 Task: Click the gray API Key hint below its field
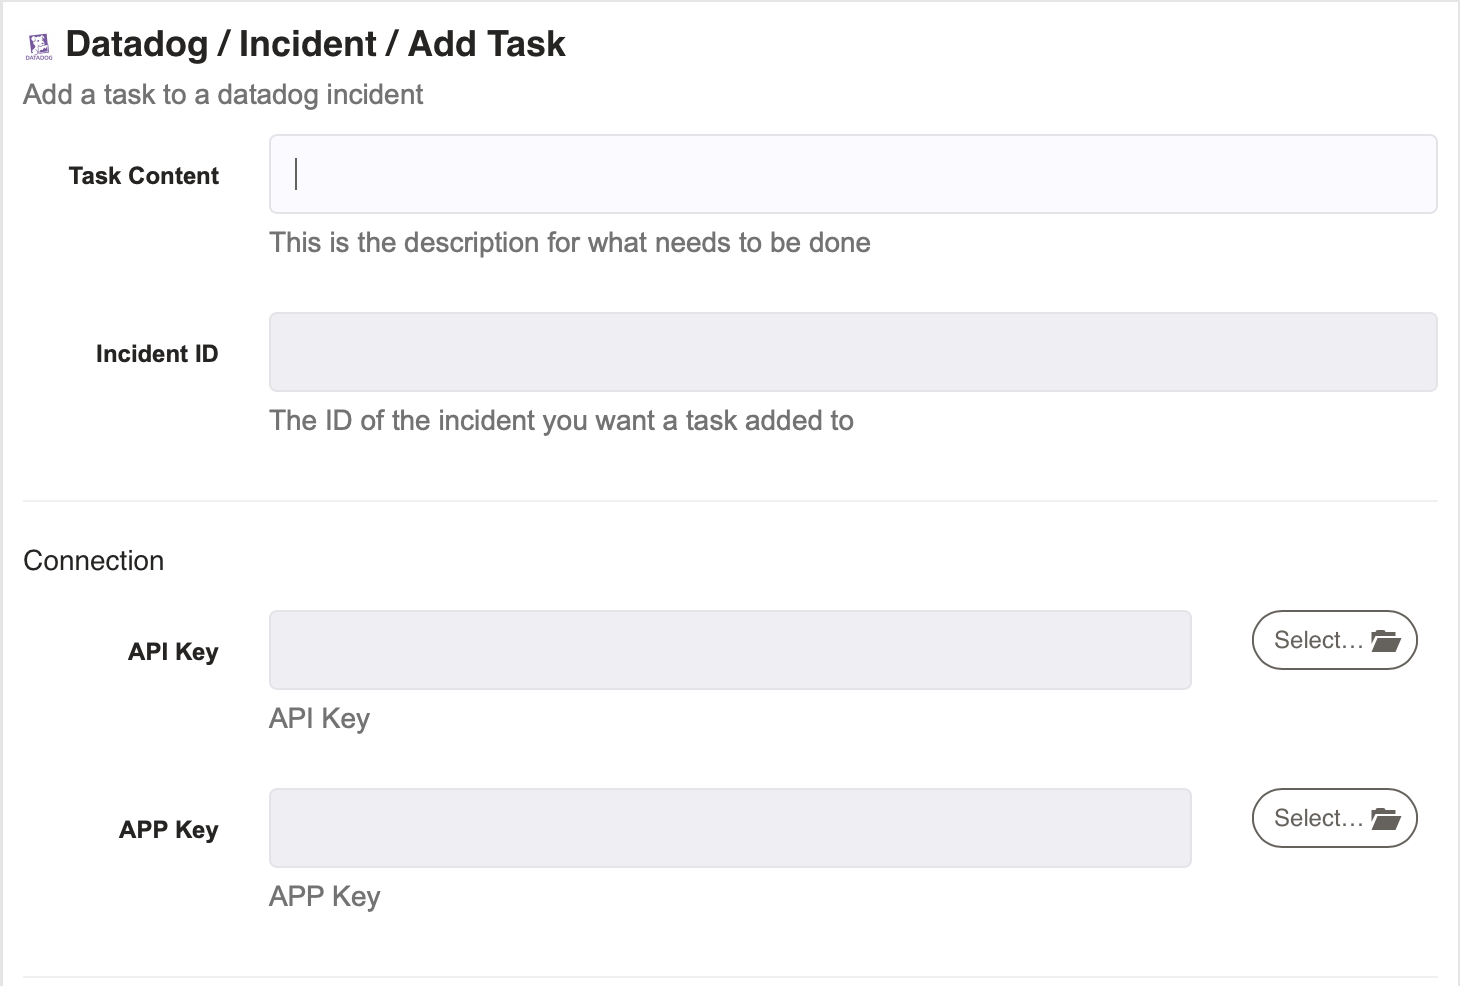coord(320,719)
